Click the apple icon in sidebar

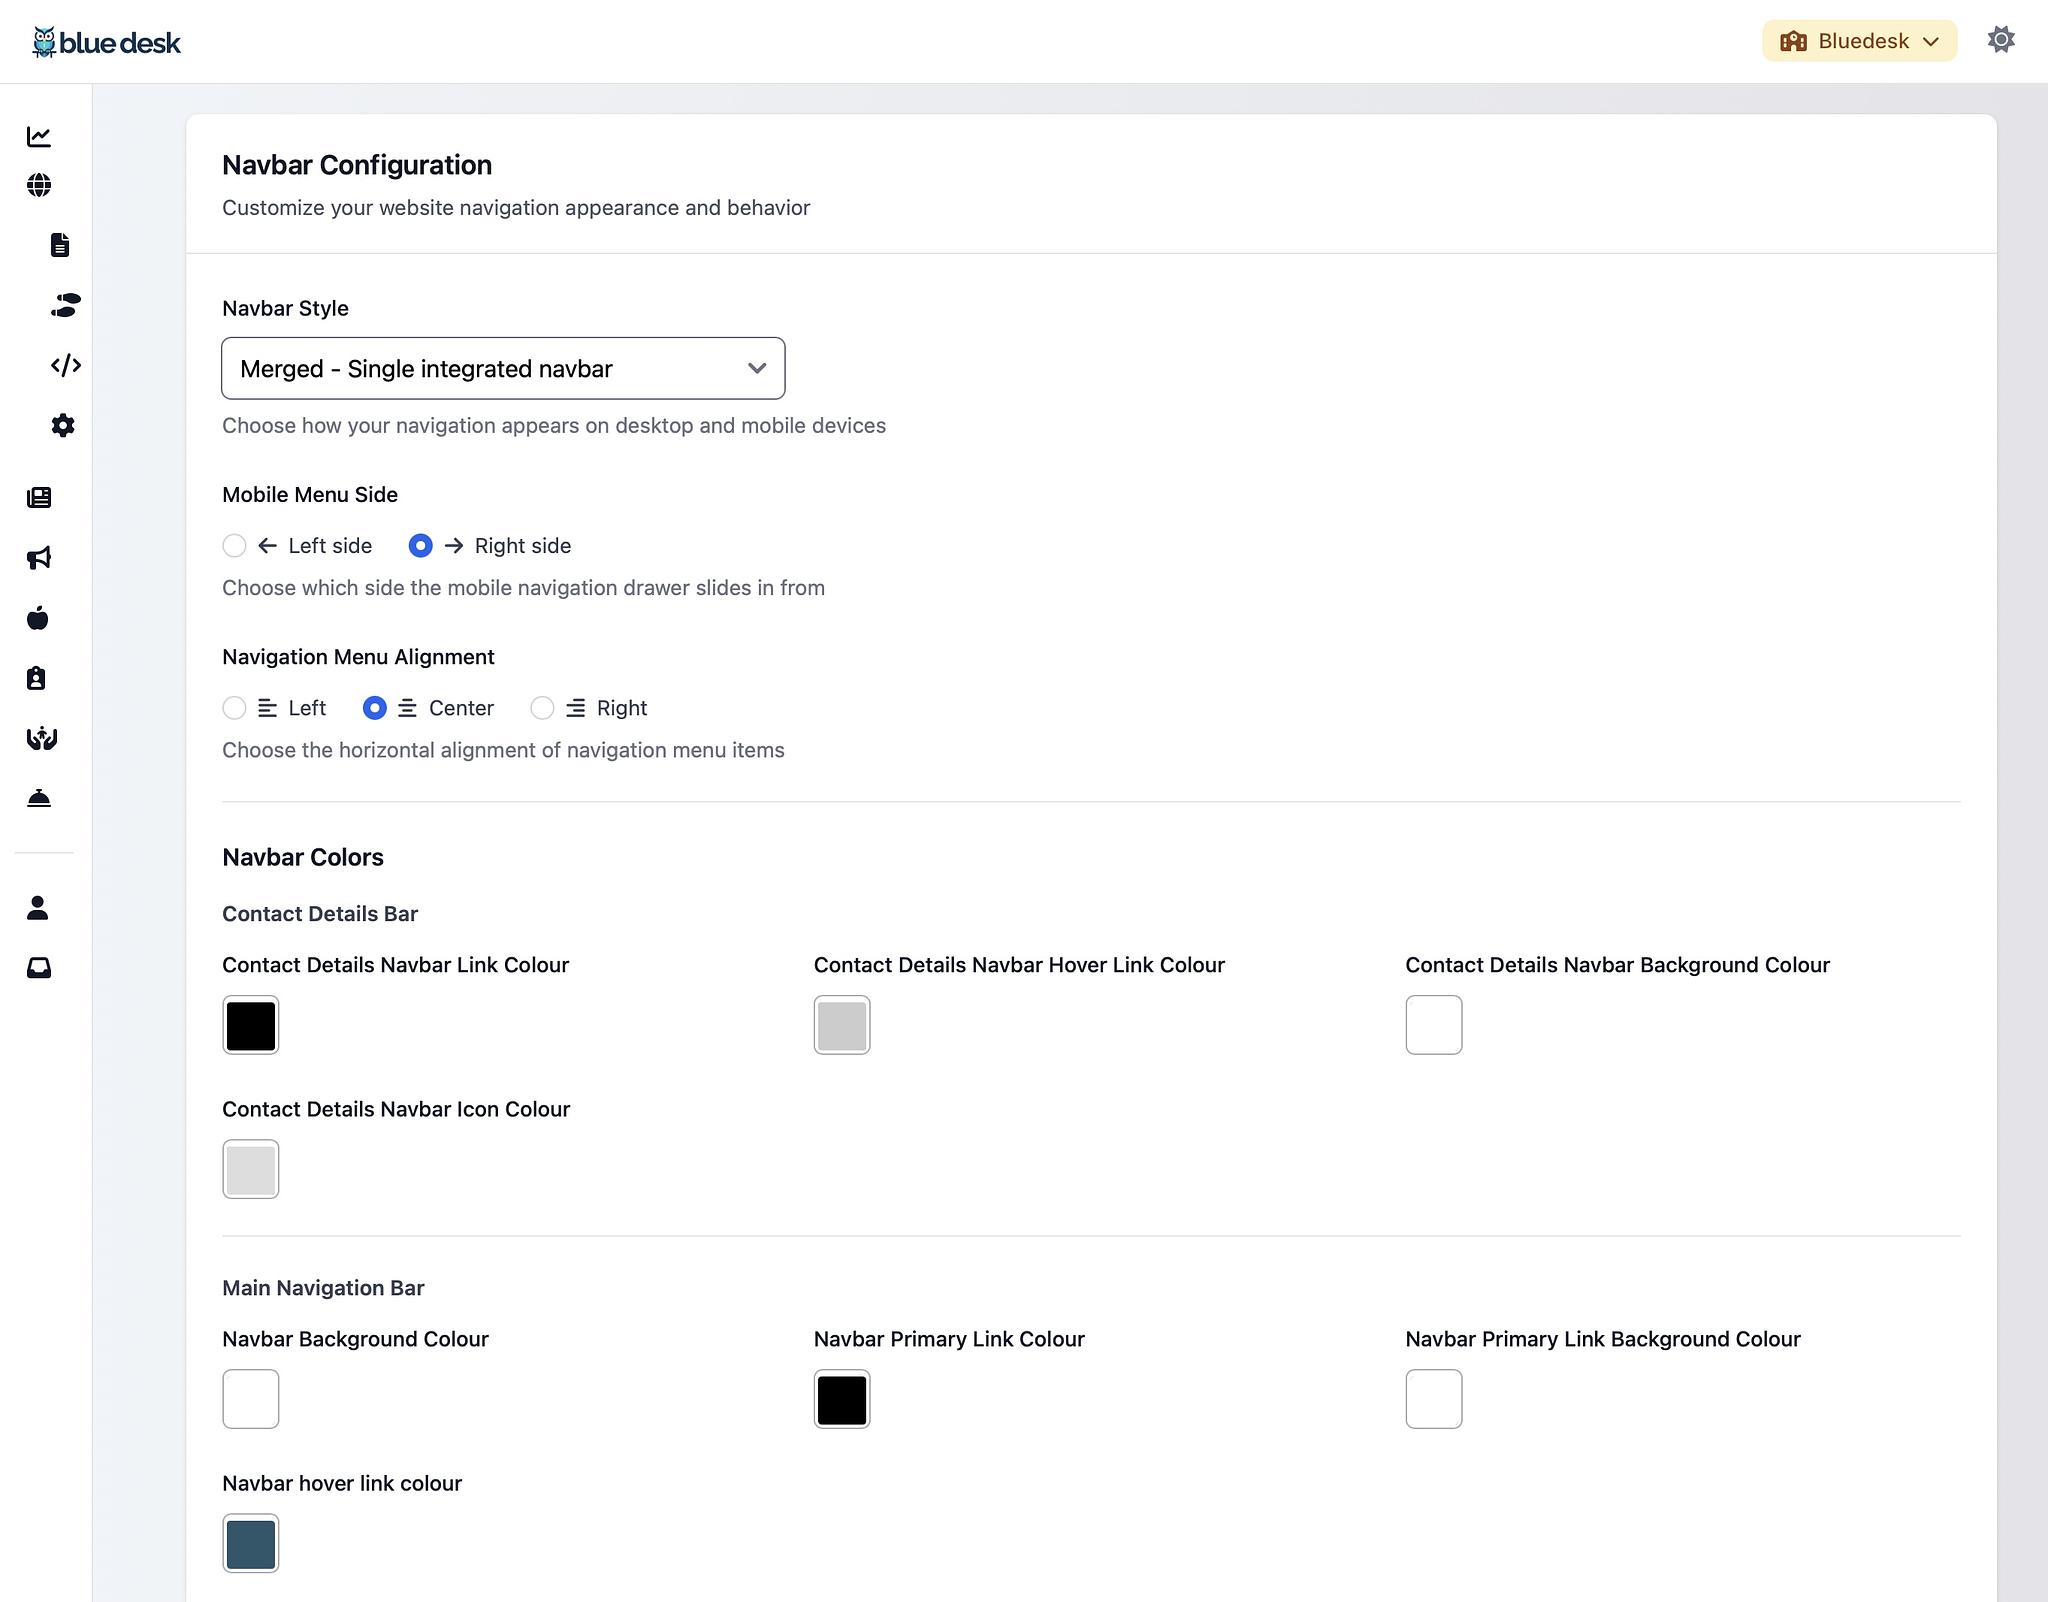tap(38, 618)
